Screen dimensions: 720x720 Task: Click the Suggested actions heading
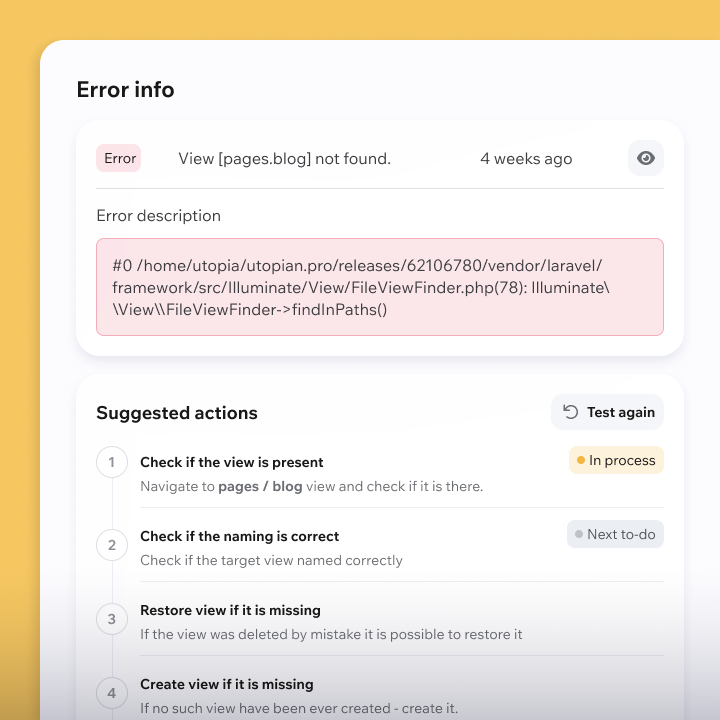pos(177,413)
